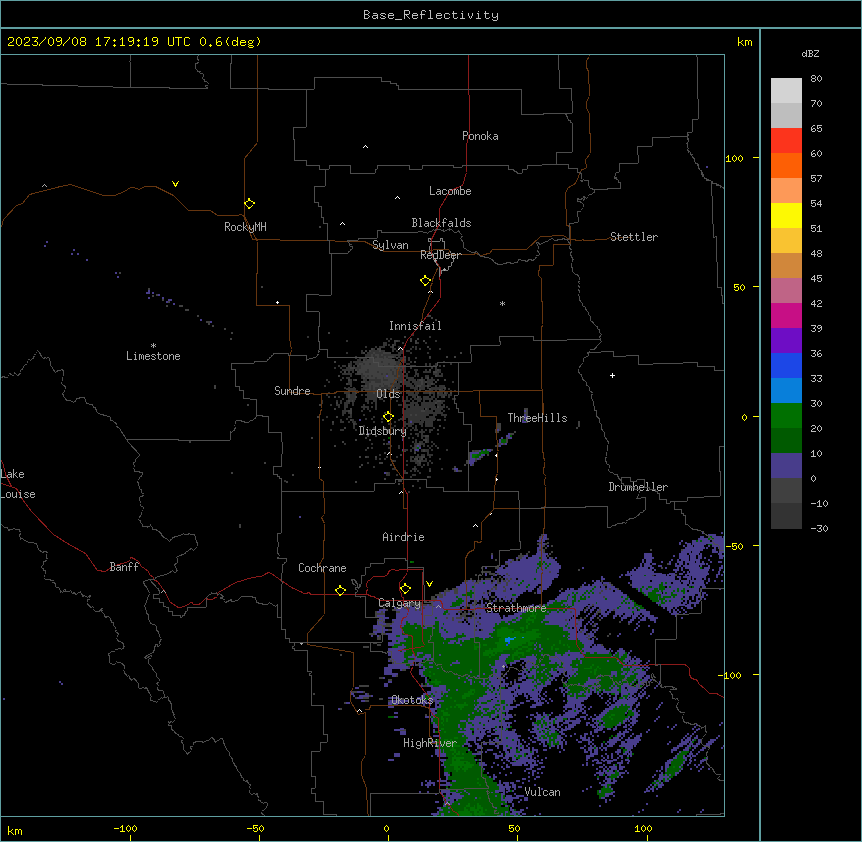Image resolution: width=862 pixels, height=842 pixels.
Task: Click the Blackfalds town label
Action: pyautogui.click(x=441, y=223)
